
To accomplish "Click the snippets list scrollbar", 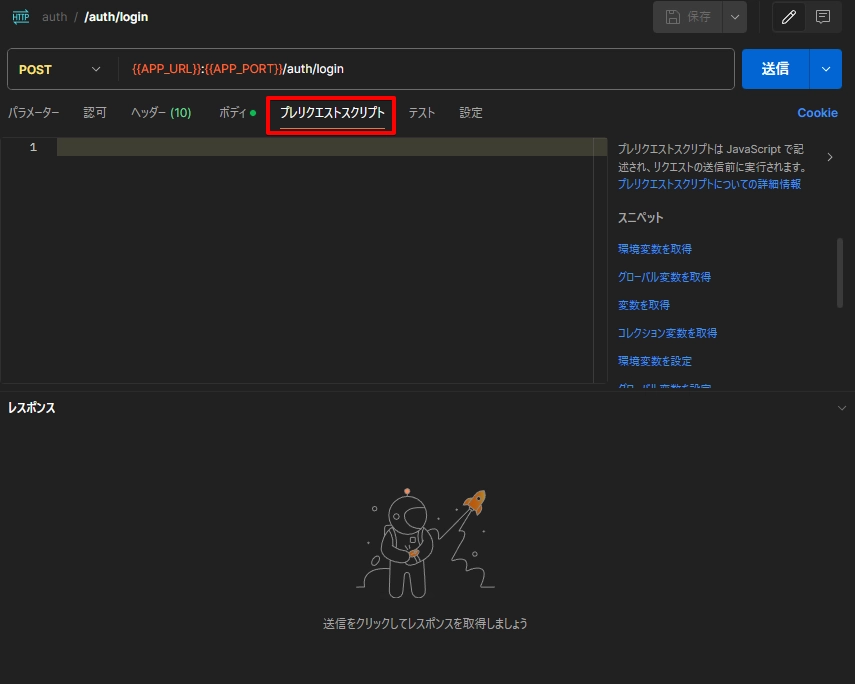I will 840,273.
